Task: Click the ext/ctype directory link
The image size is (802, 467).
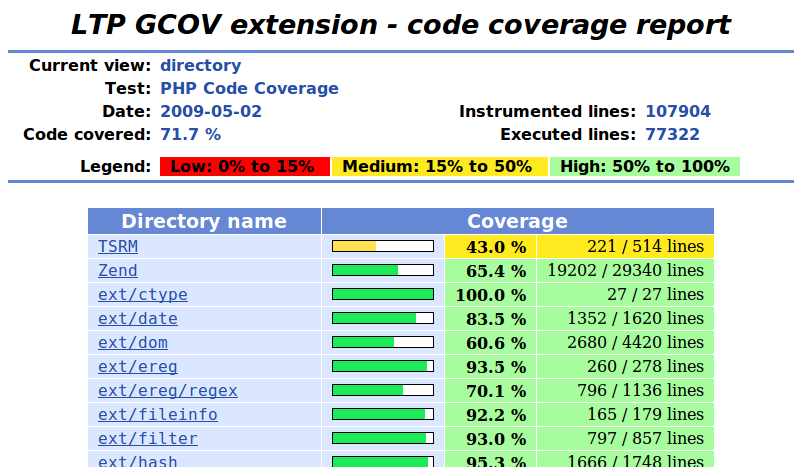Action: (142, 295)
